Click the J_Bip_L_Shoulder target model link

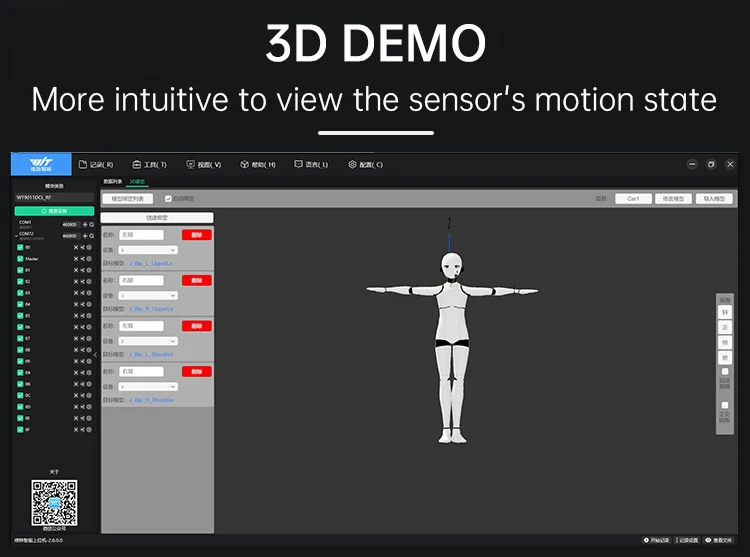tap(151, 354)
